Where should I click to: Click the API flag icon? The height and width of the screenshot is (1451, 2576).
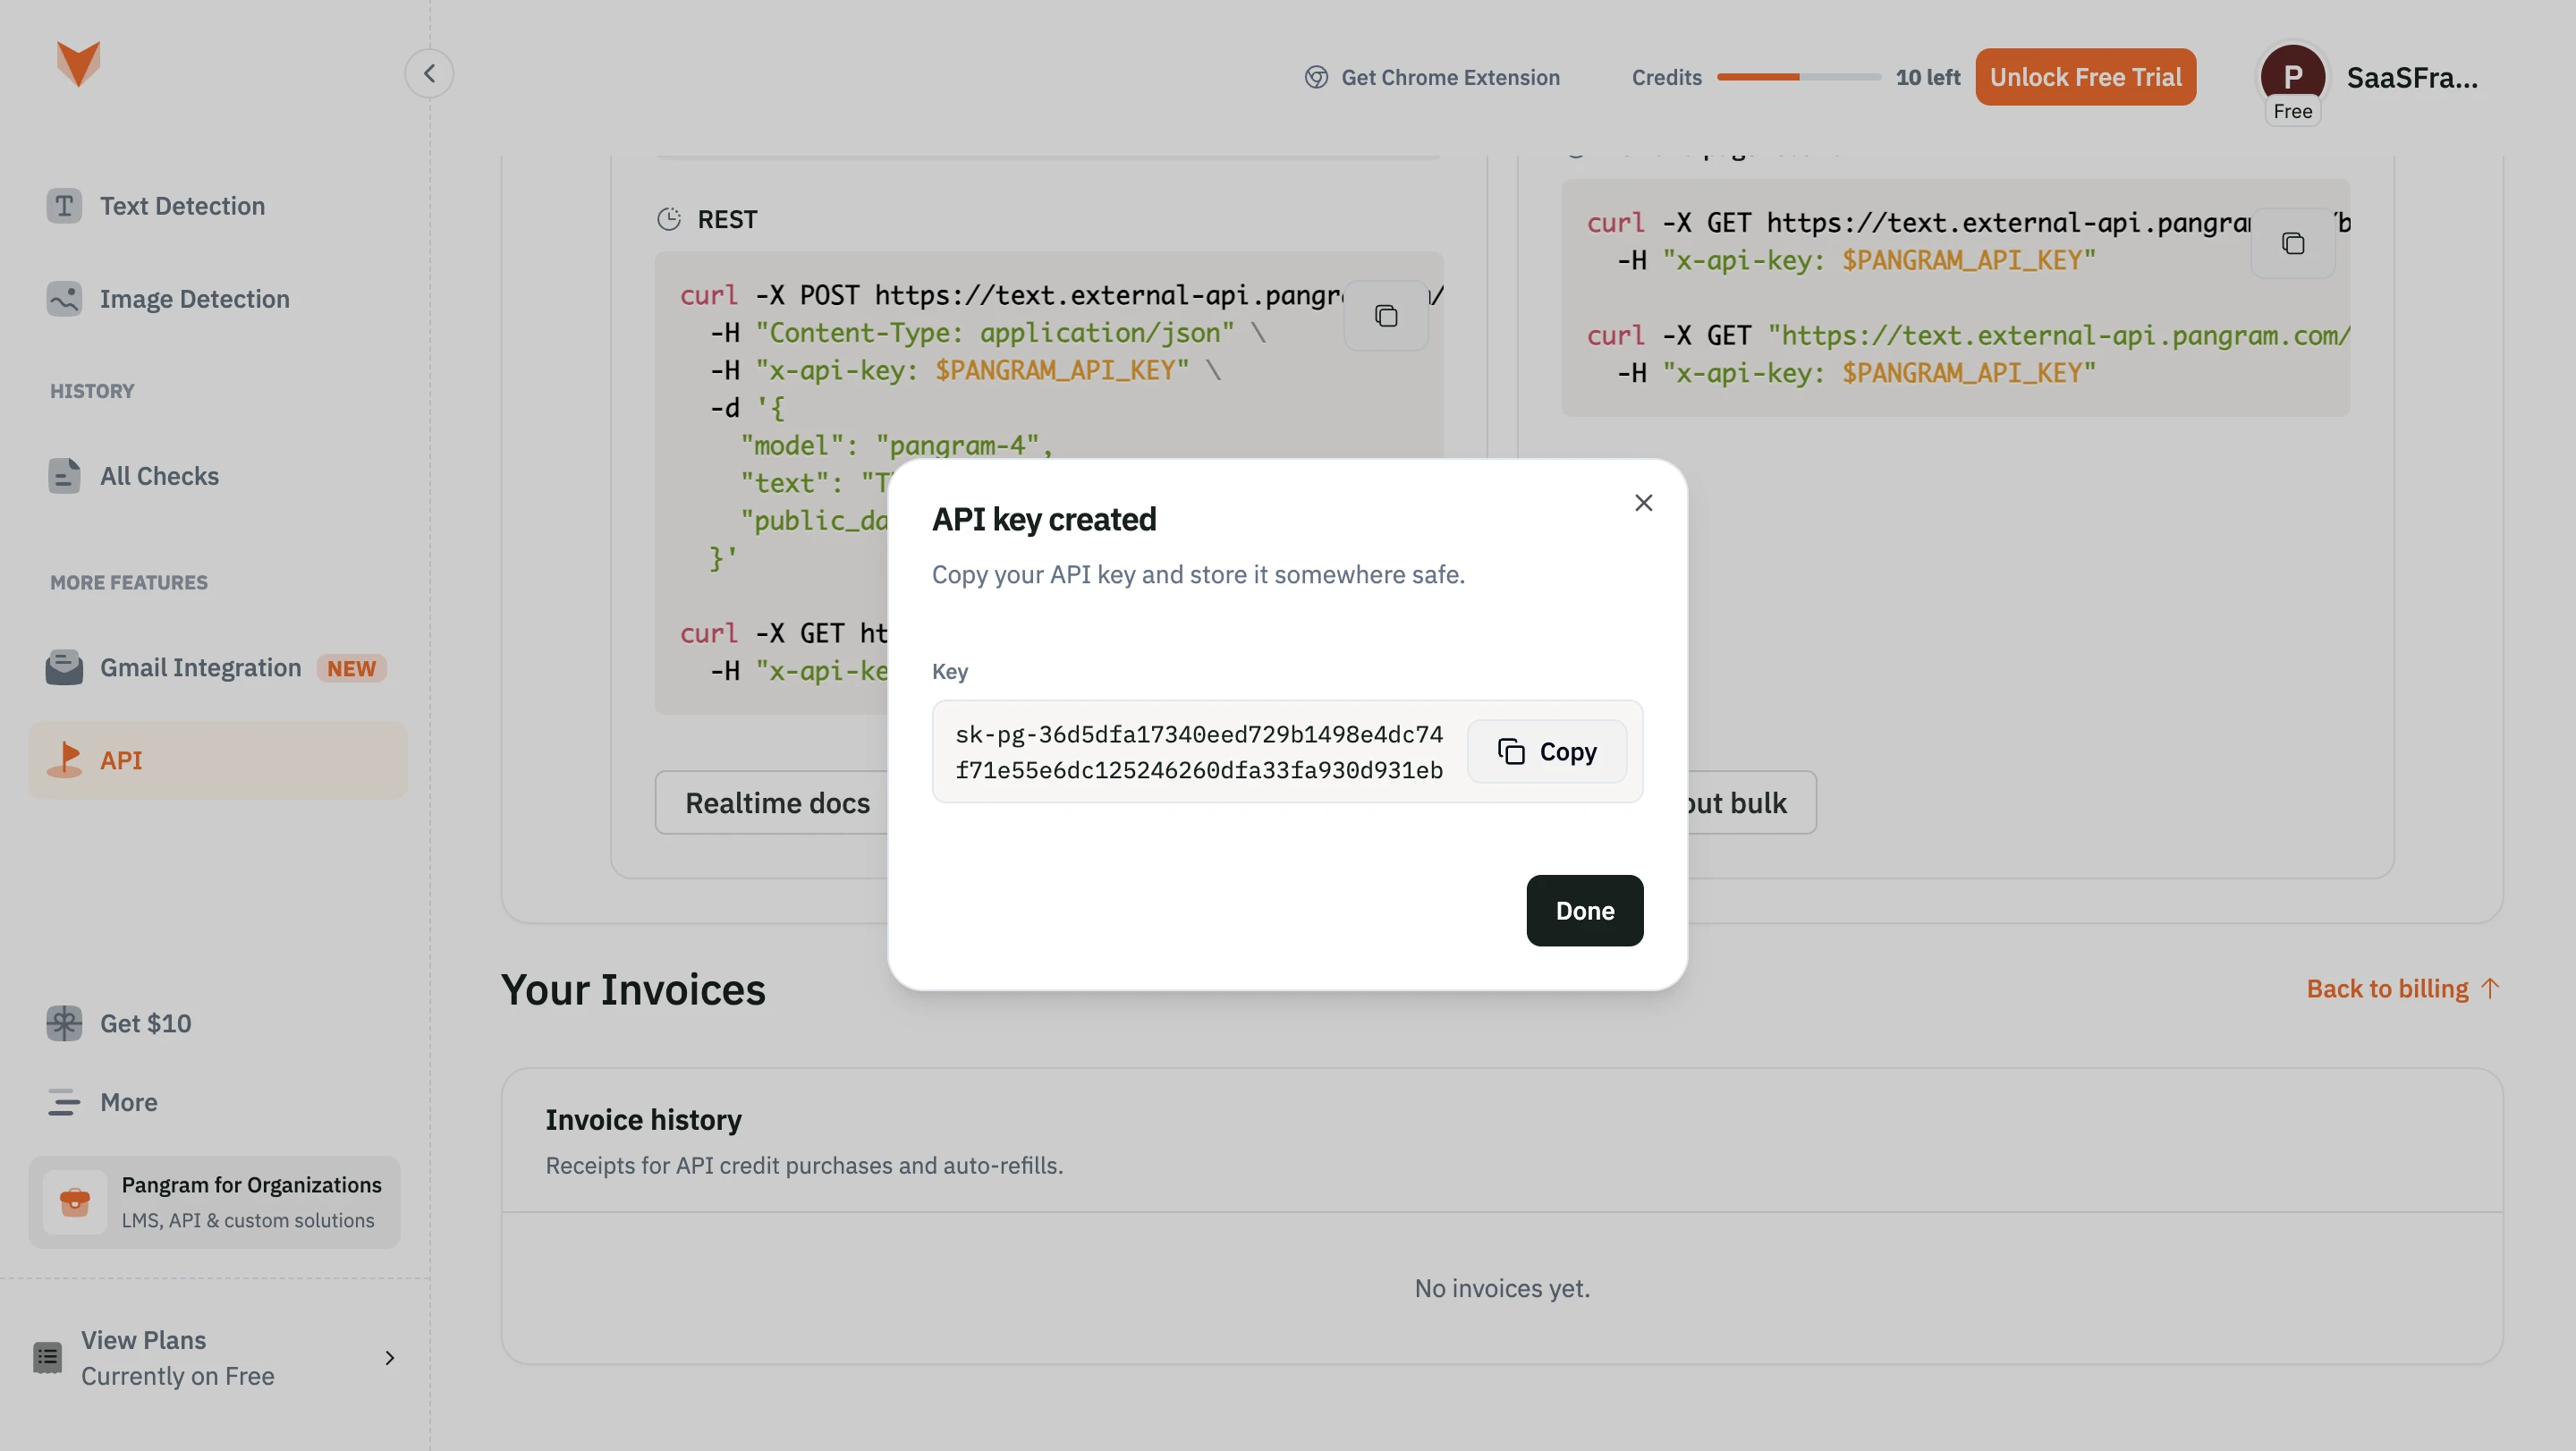click(x=65, y=760)
